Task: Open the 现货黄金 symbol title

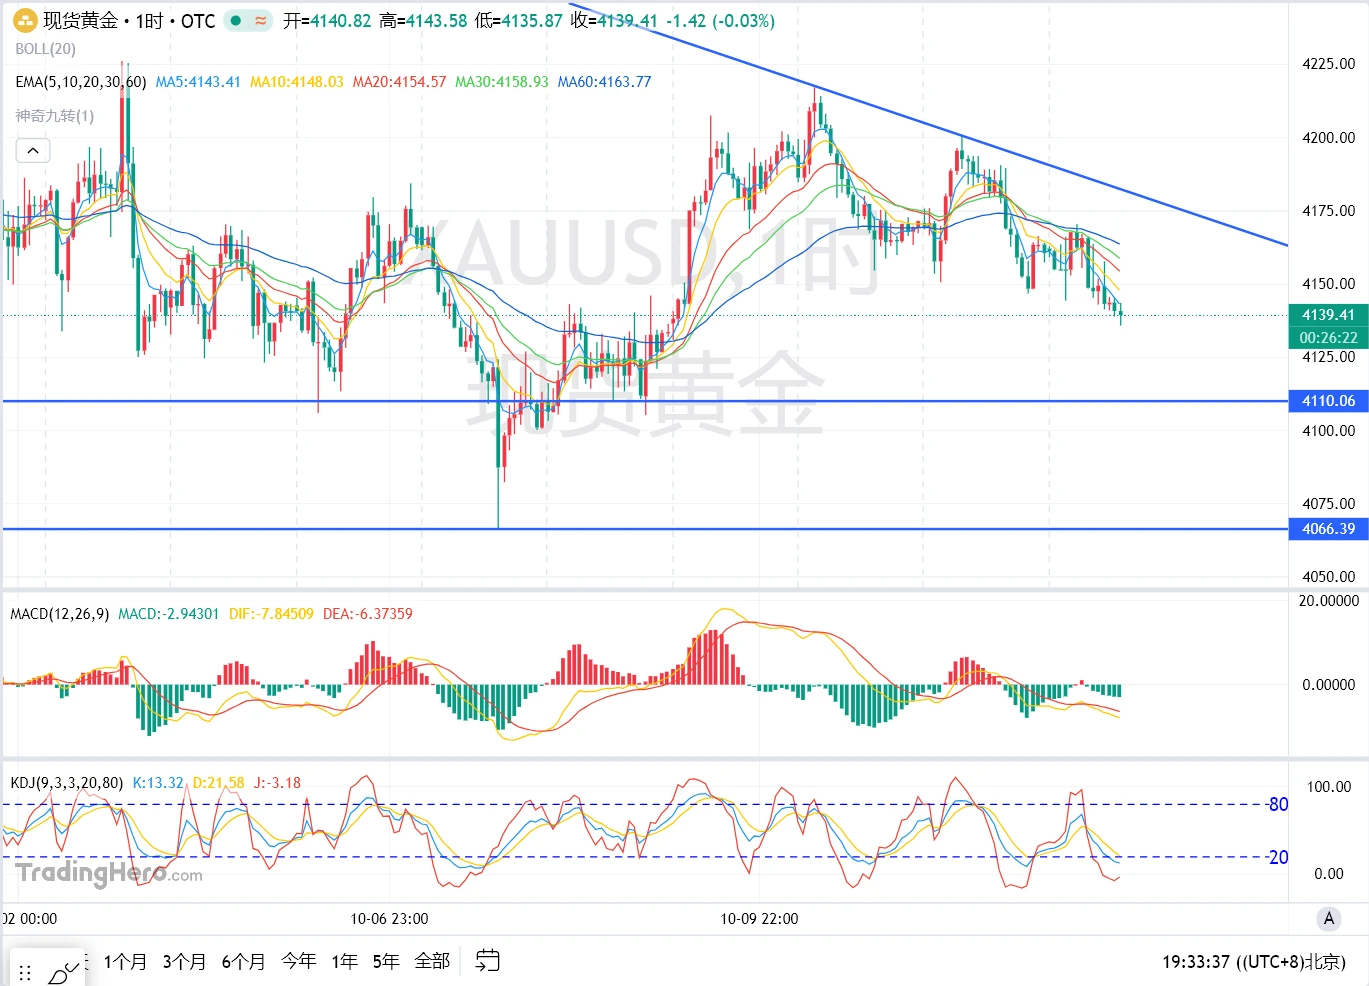Action: coord(80,20)
